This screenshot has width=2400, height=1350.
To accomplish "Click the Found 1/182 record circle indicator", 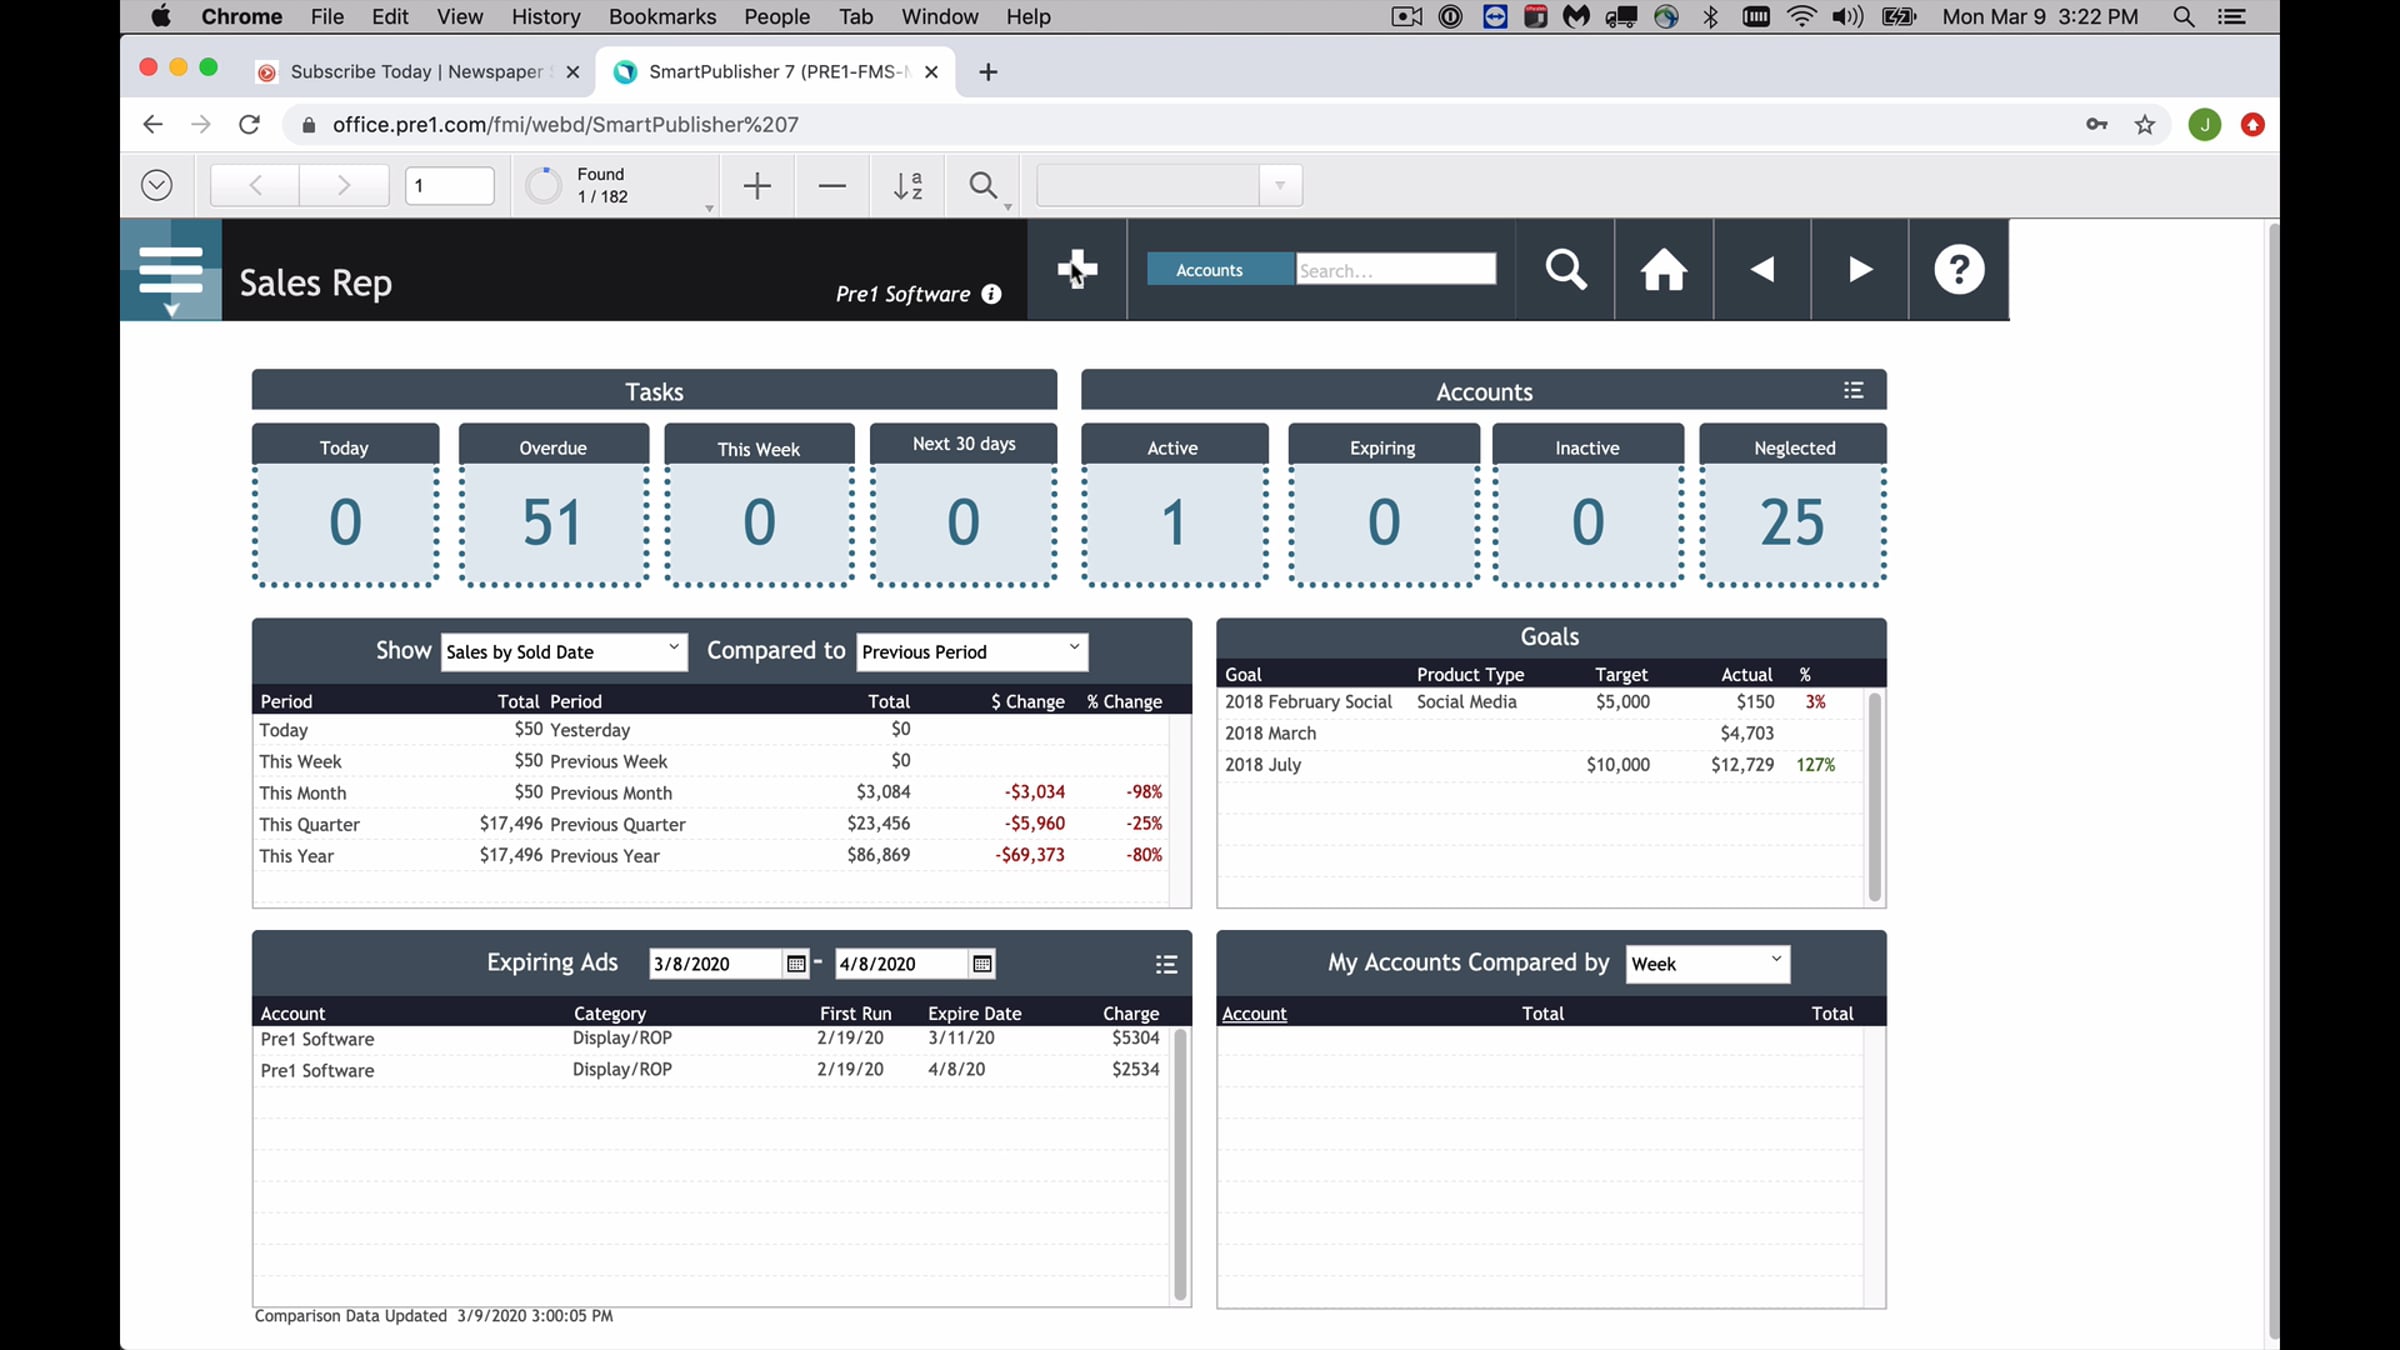I will (x=544, y=186).
